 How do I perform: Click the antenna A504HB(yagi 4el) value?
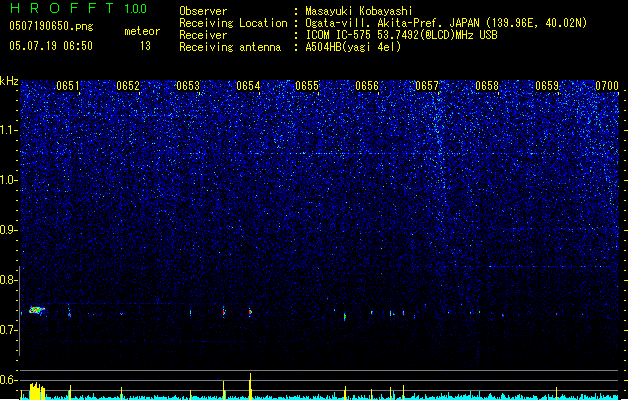(x=353, y=47)
